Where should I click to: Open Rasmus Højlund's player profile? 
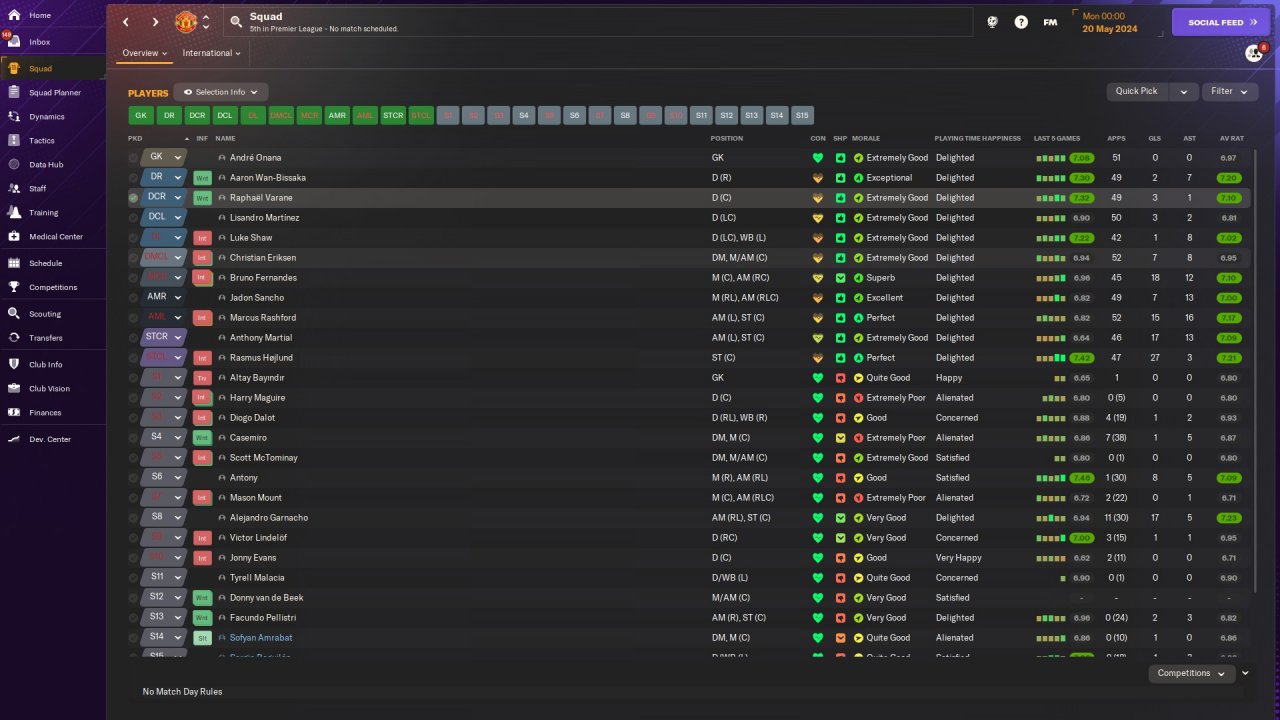tap(263, 358)
